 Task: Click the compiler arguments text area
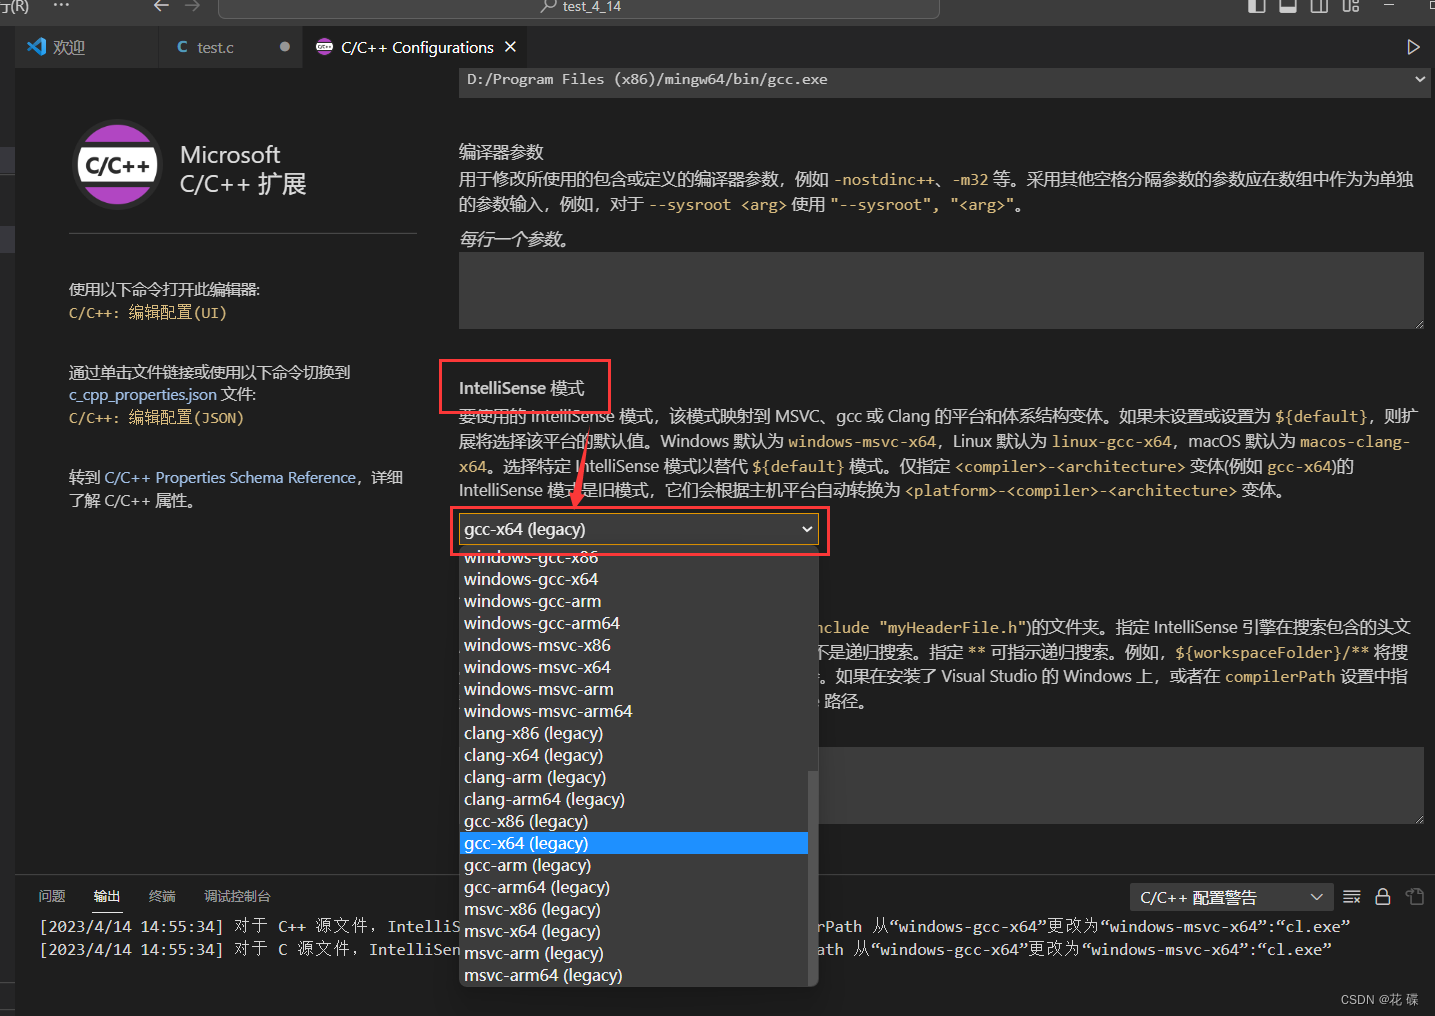[x=941, y=290]
